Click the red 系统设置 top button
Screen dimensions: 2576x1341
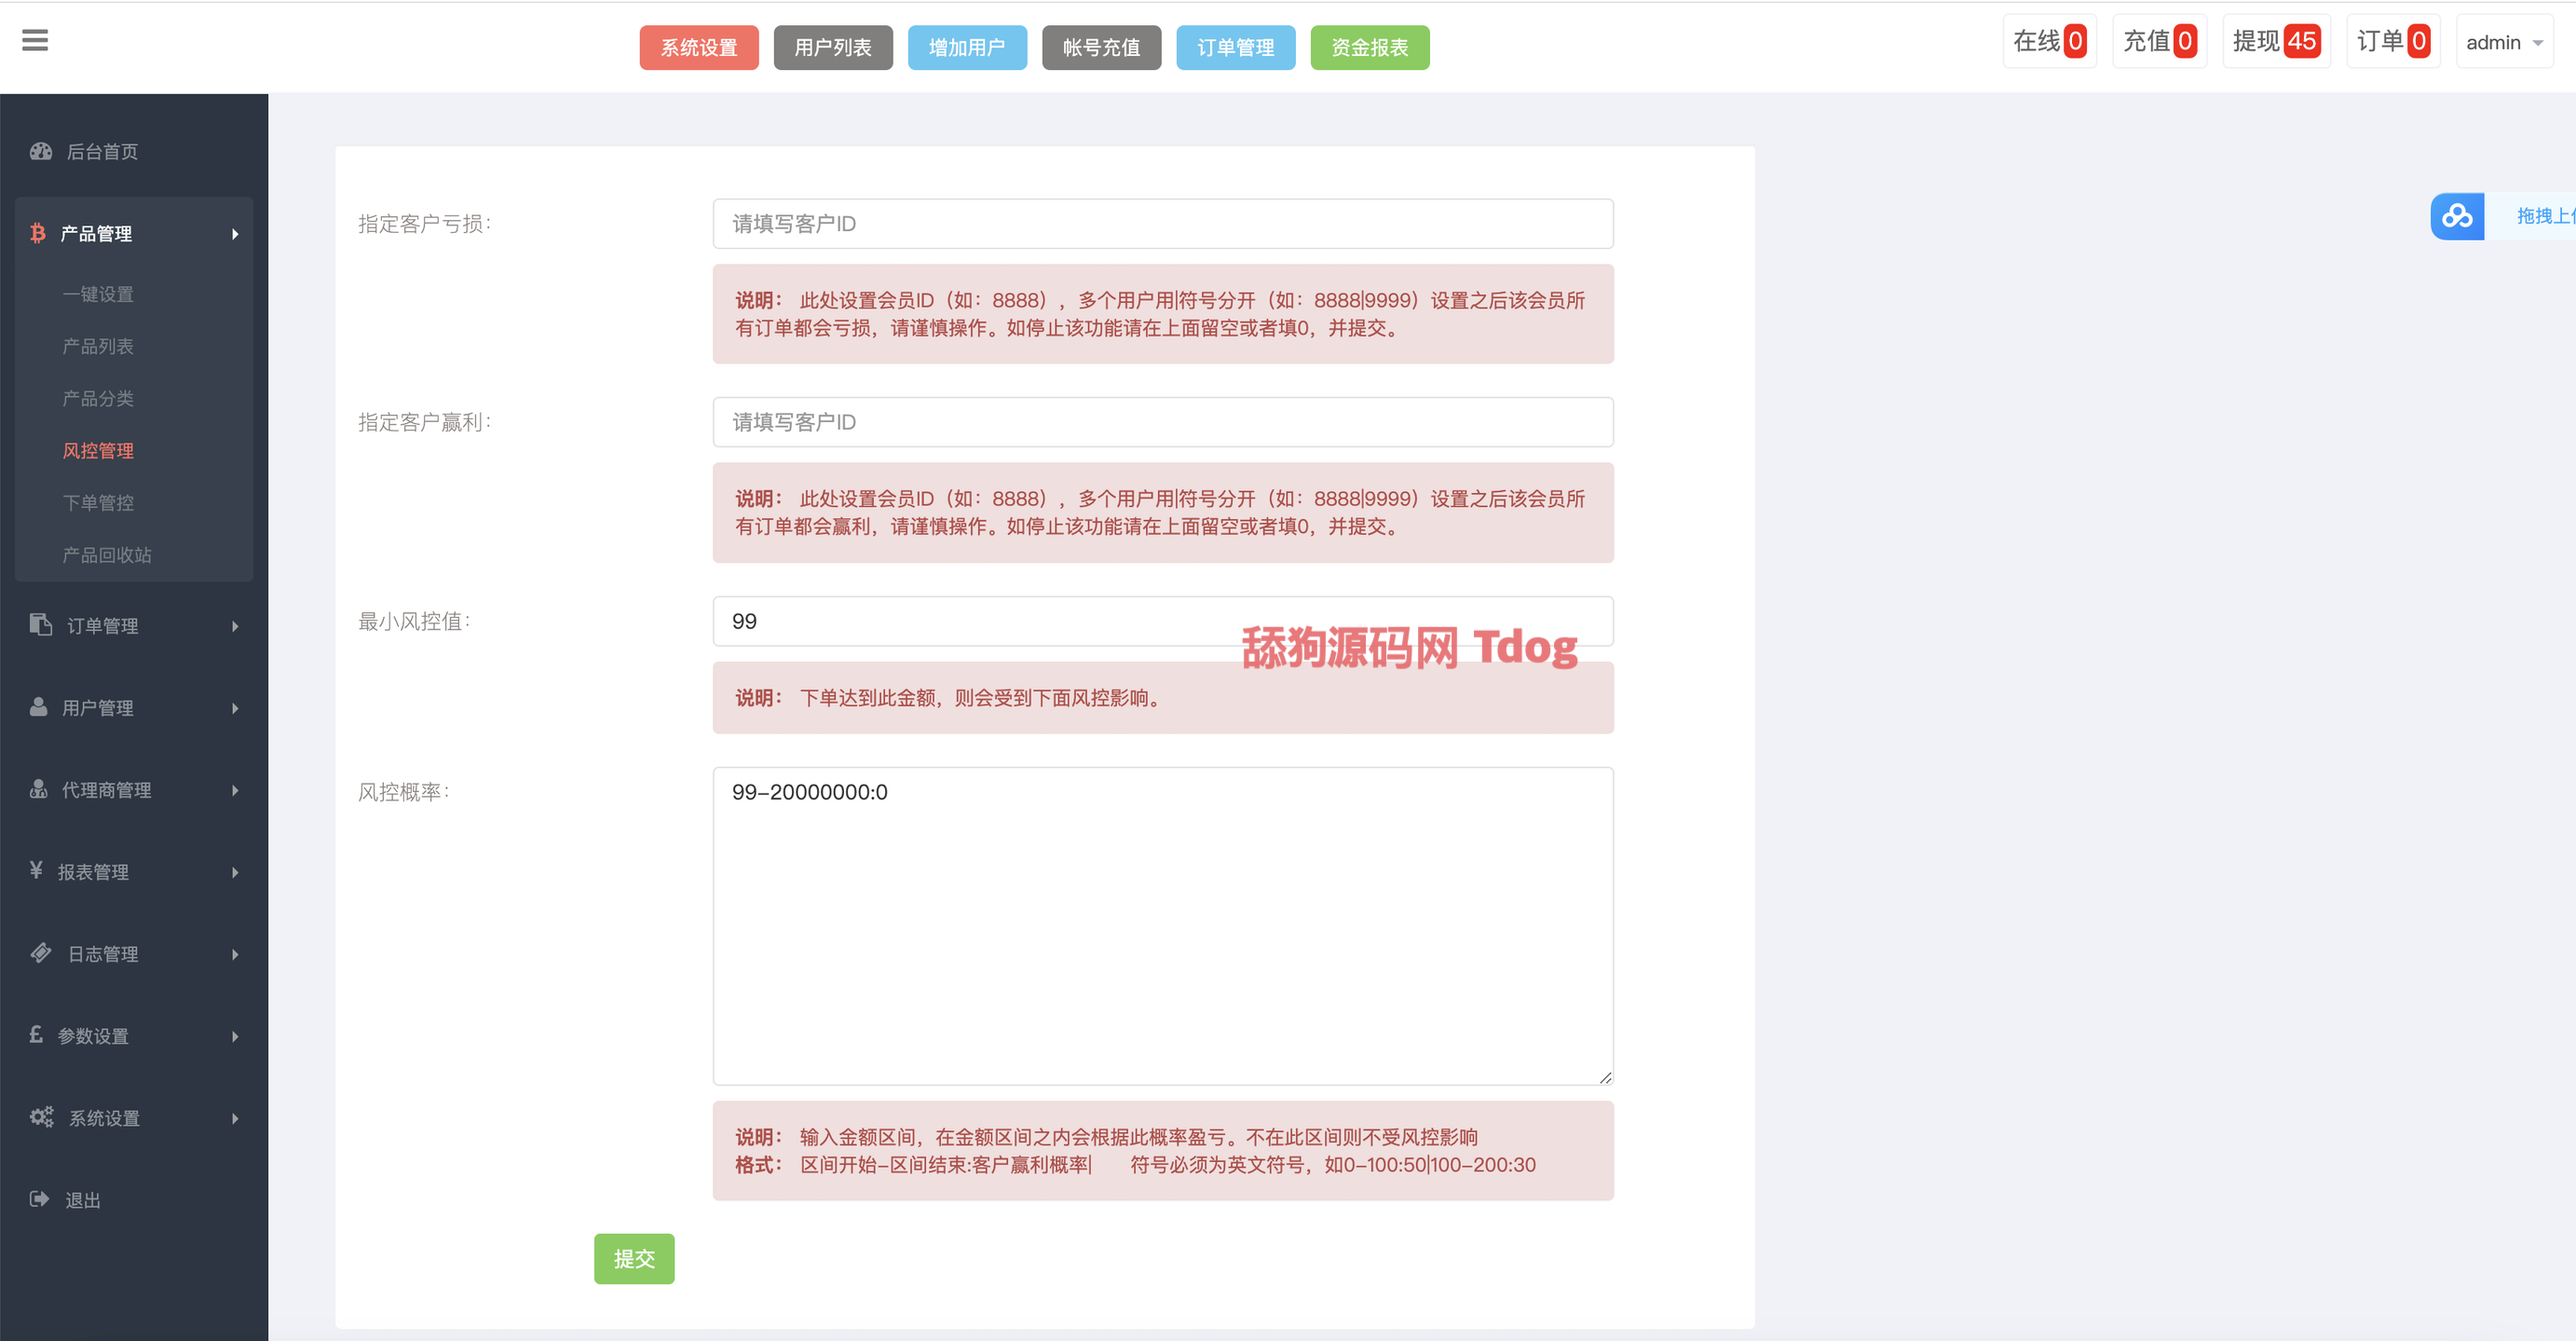(699, 47)
